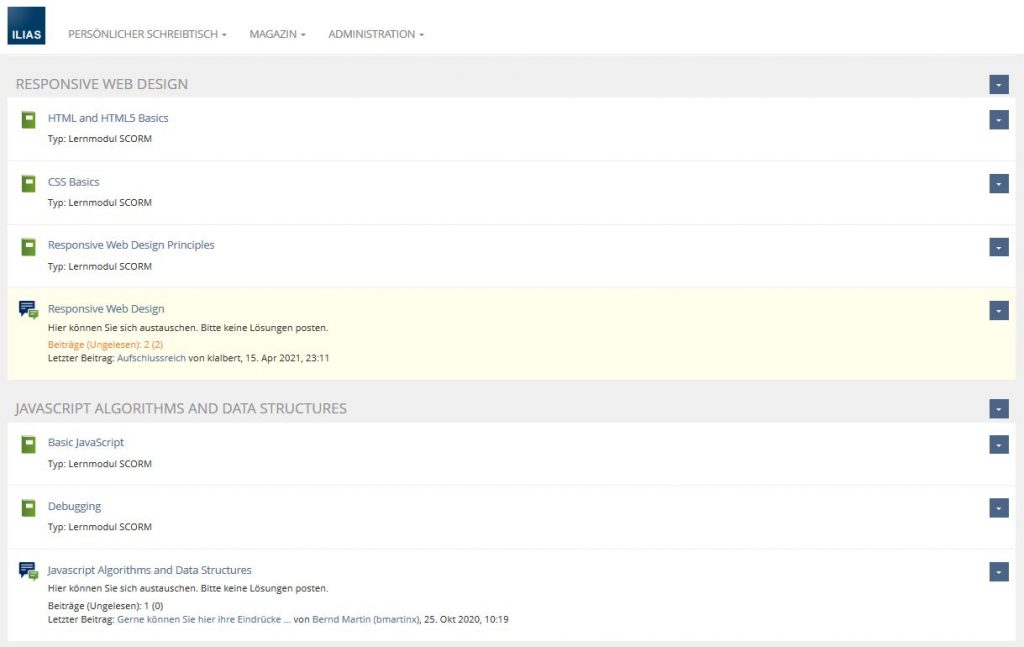The image size is (1024, 647).
Task: Open the Magazin menu
Action: click(277, 34)
